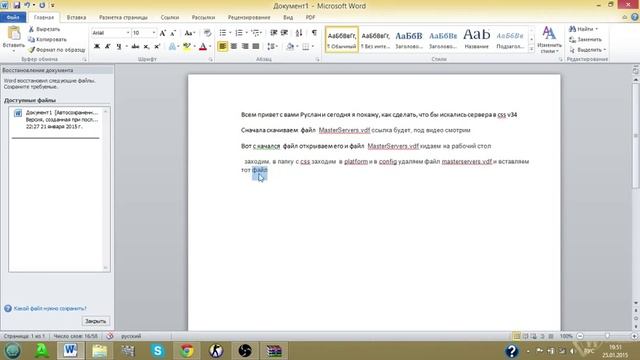Image resolution: width=640 pixels, height=360 pixels.
Task: Switch to the Вставка tab
Action: click(x=76, y=18)
